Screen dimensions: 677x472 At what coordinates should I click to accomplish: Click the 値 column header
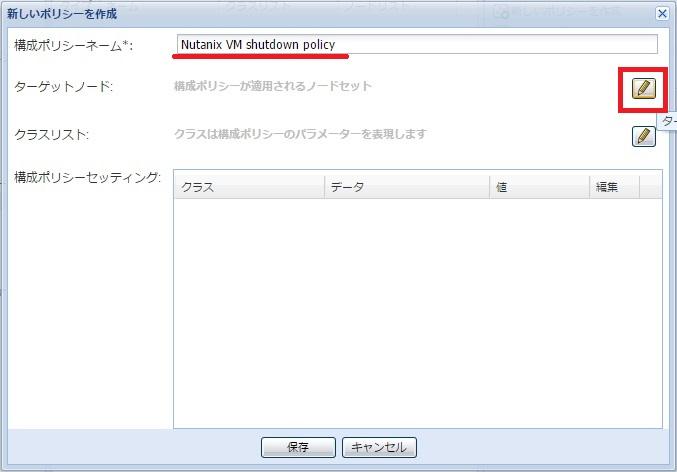(x=539, y=187)
